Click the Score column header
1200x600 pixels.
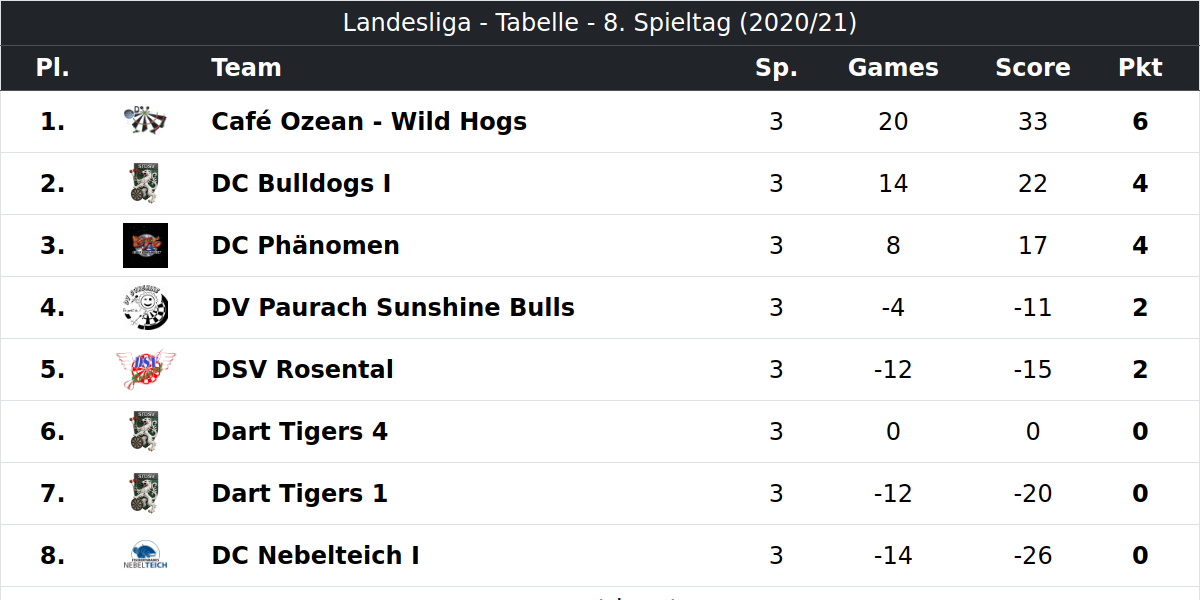tap(1033, 68)
